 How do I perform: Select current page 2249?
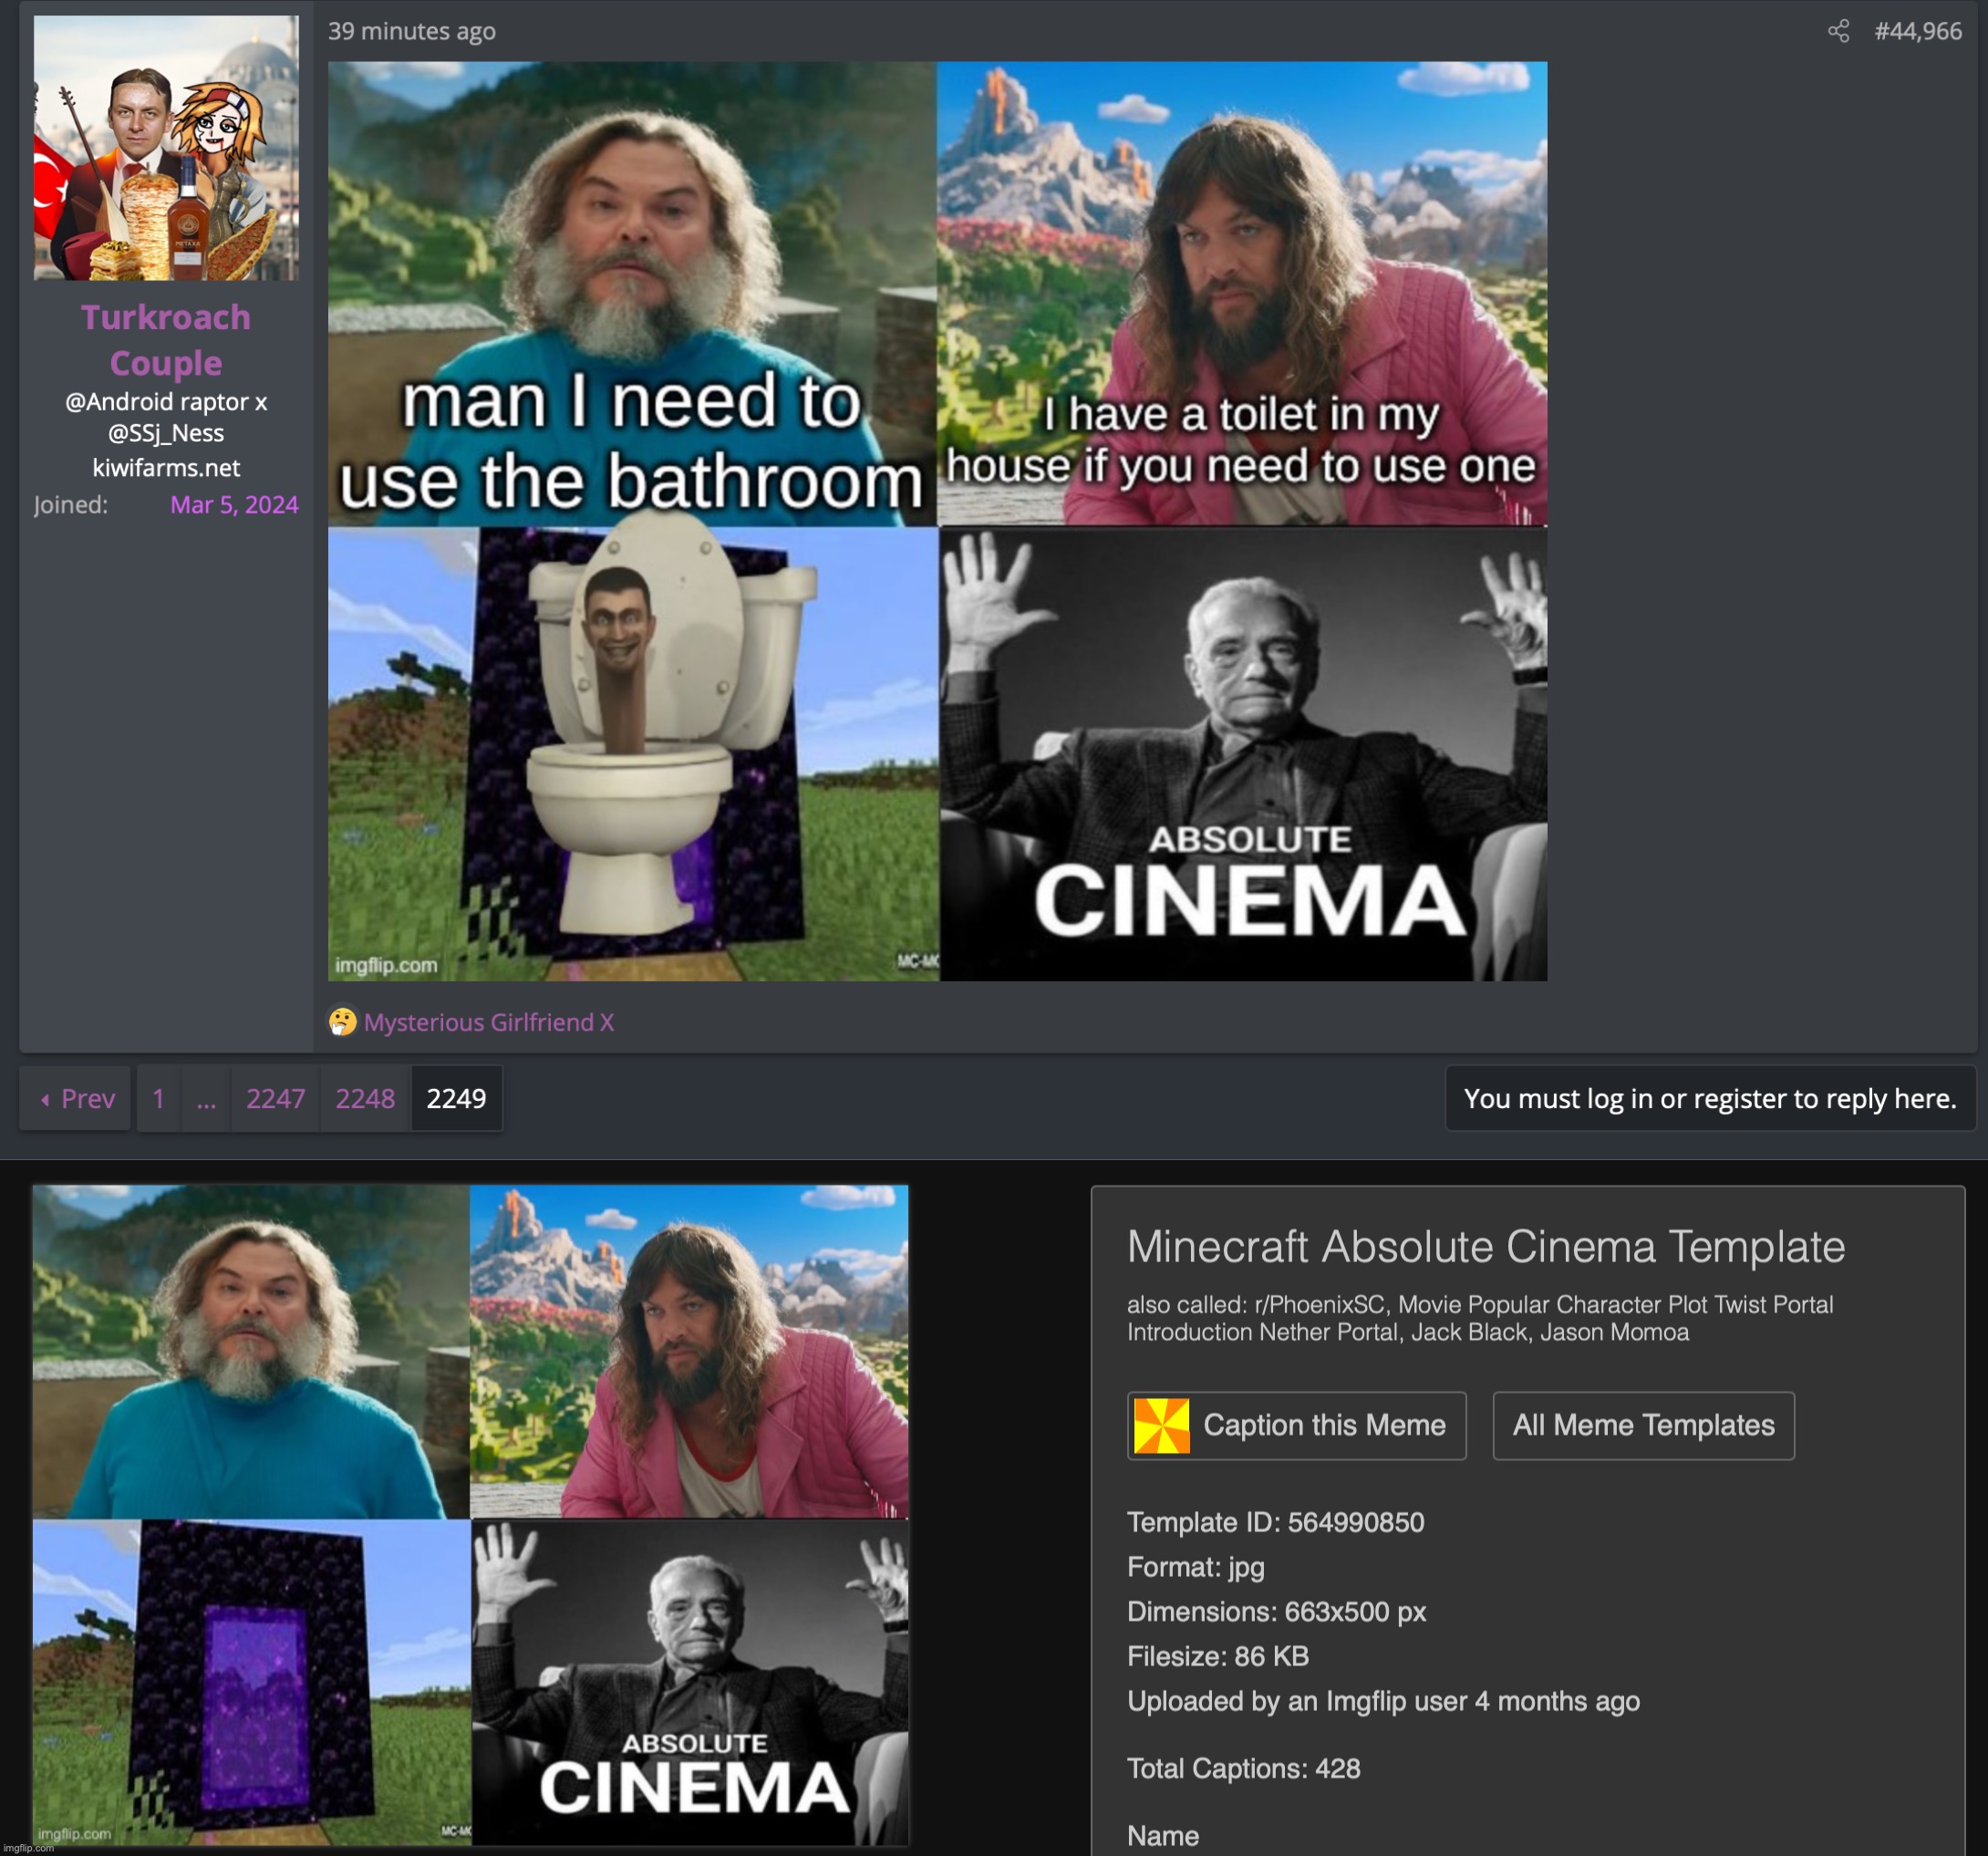click(456, 1098)
